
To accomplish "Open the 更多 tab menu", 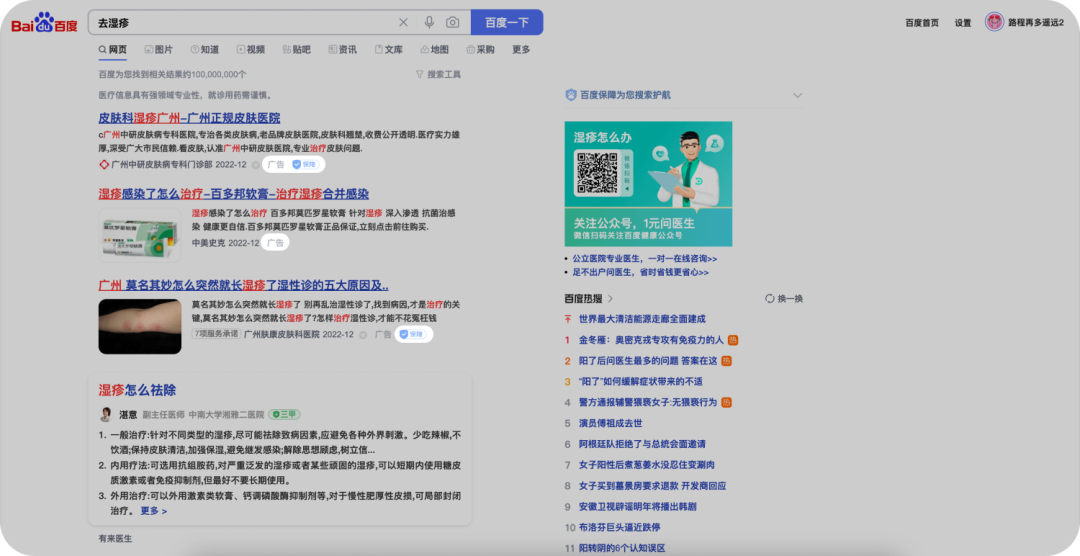I will pyautogui.click(x=521, y=50).
